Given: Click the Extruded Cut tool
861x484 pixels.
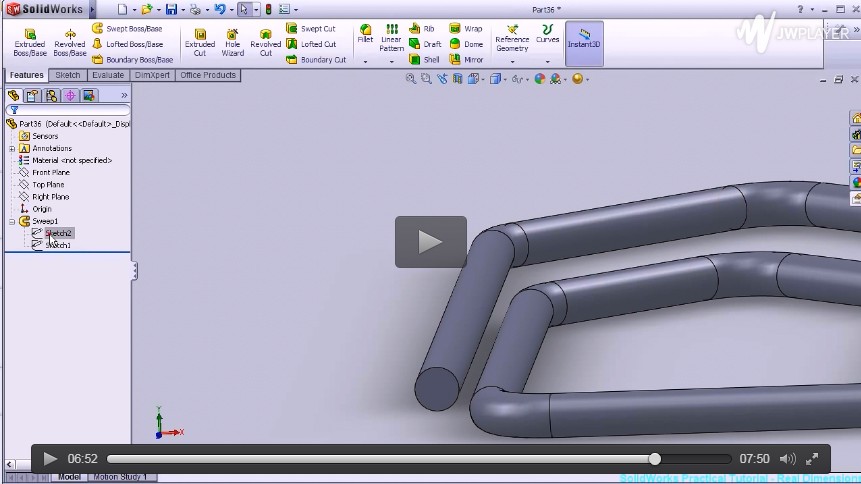Looking at the screenshot, I should pos(200,42).
